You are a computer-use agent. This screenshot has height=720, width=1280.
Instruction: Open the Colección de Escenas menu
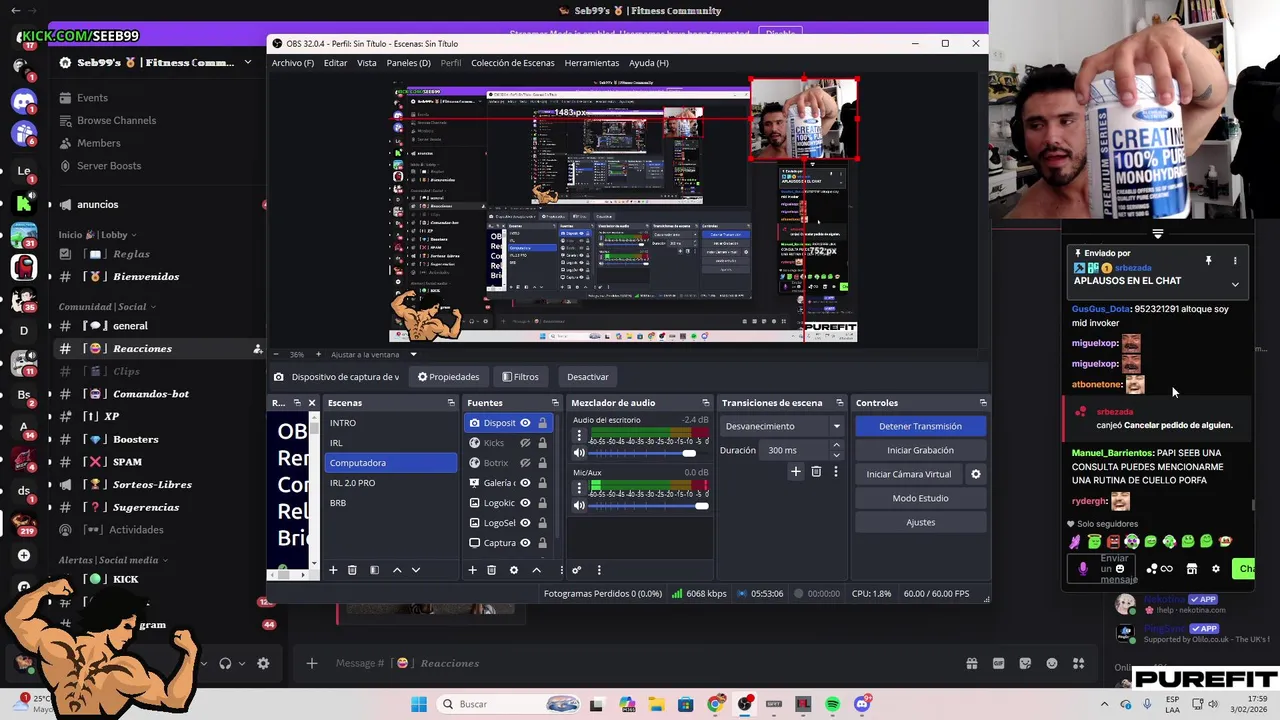[512, 63]
